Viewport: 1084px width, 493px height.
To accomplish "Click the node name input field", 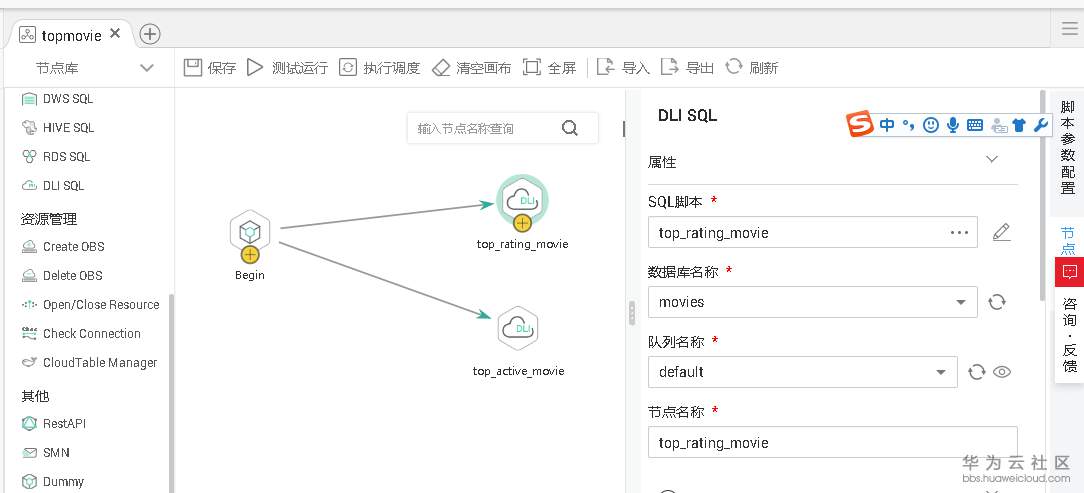I will pos(832,443).
